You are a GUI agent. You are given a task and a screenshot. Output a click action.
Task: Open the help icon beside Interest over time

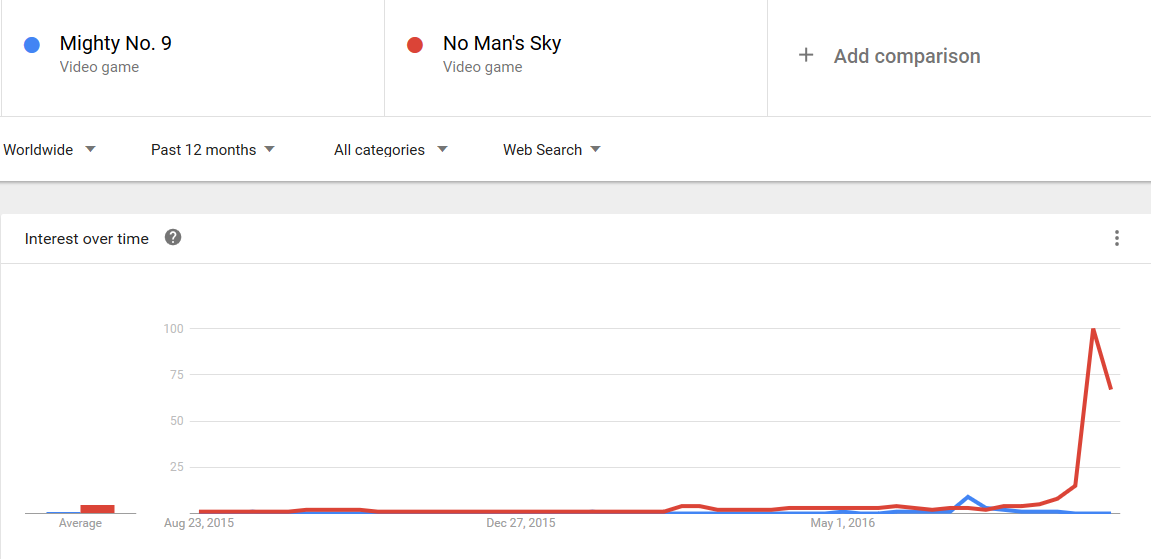pyautogui.click(x=173, y=238)
